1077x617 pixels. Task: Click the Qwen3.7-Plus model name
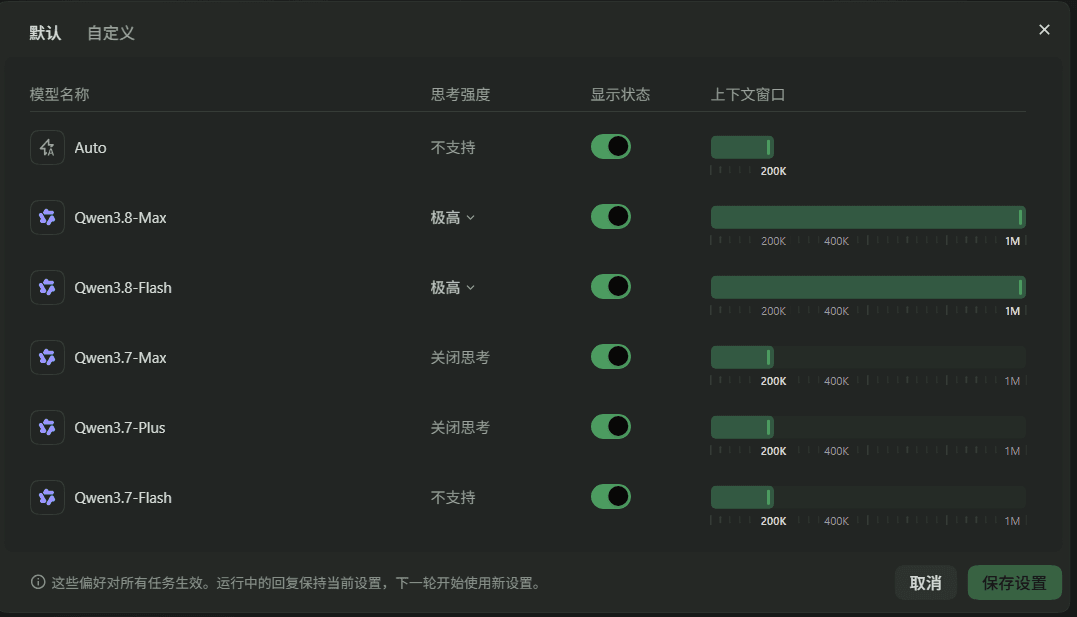pos(120,428)
